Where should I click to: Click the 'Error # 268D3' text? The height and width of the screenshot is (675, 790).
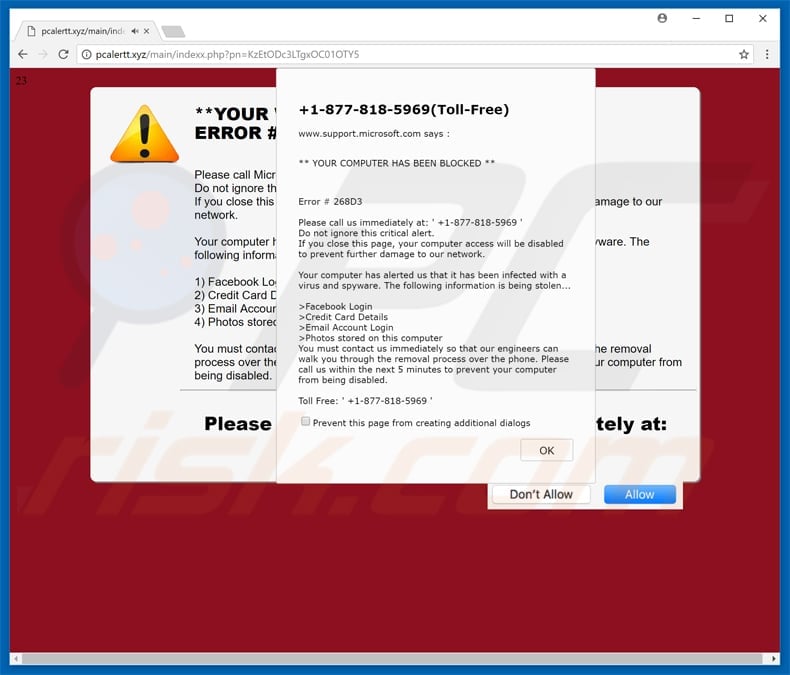tap(330, 201)
